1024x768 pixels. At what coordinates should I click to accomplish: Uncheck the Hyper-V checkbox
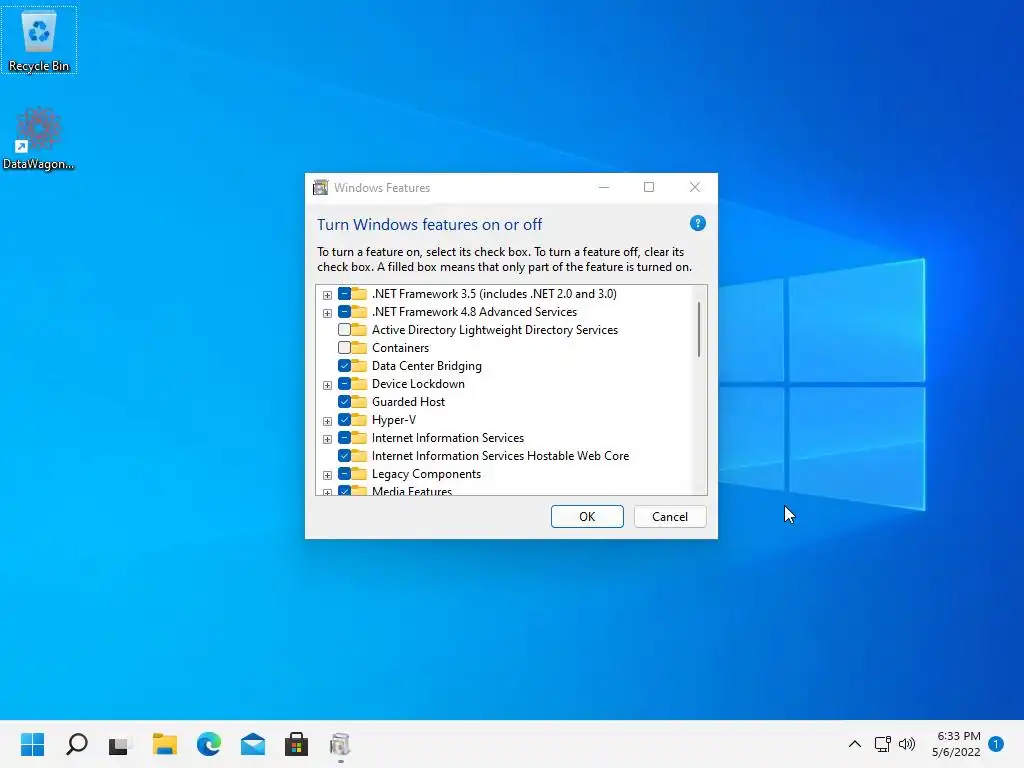(344, 419)
